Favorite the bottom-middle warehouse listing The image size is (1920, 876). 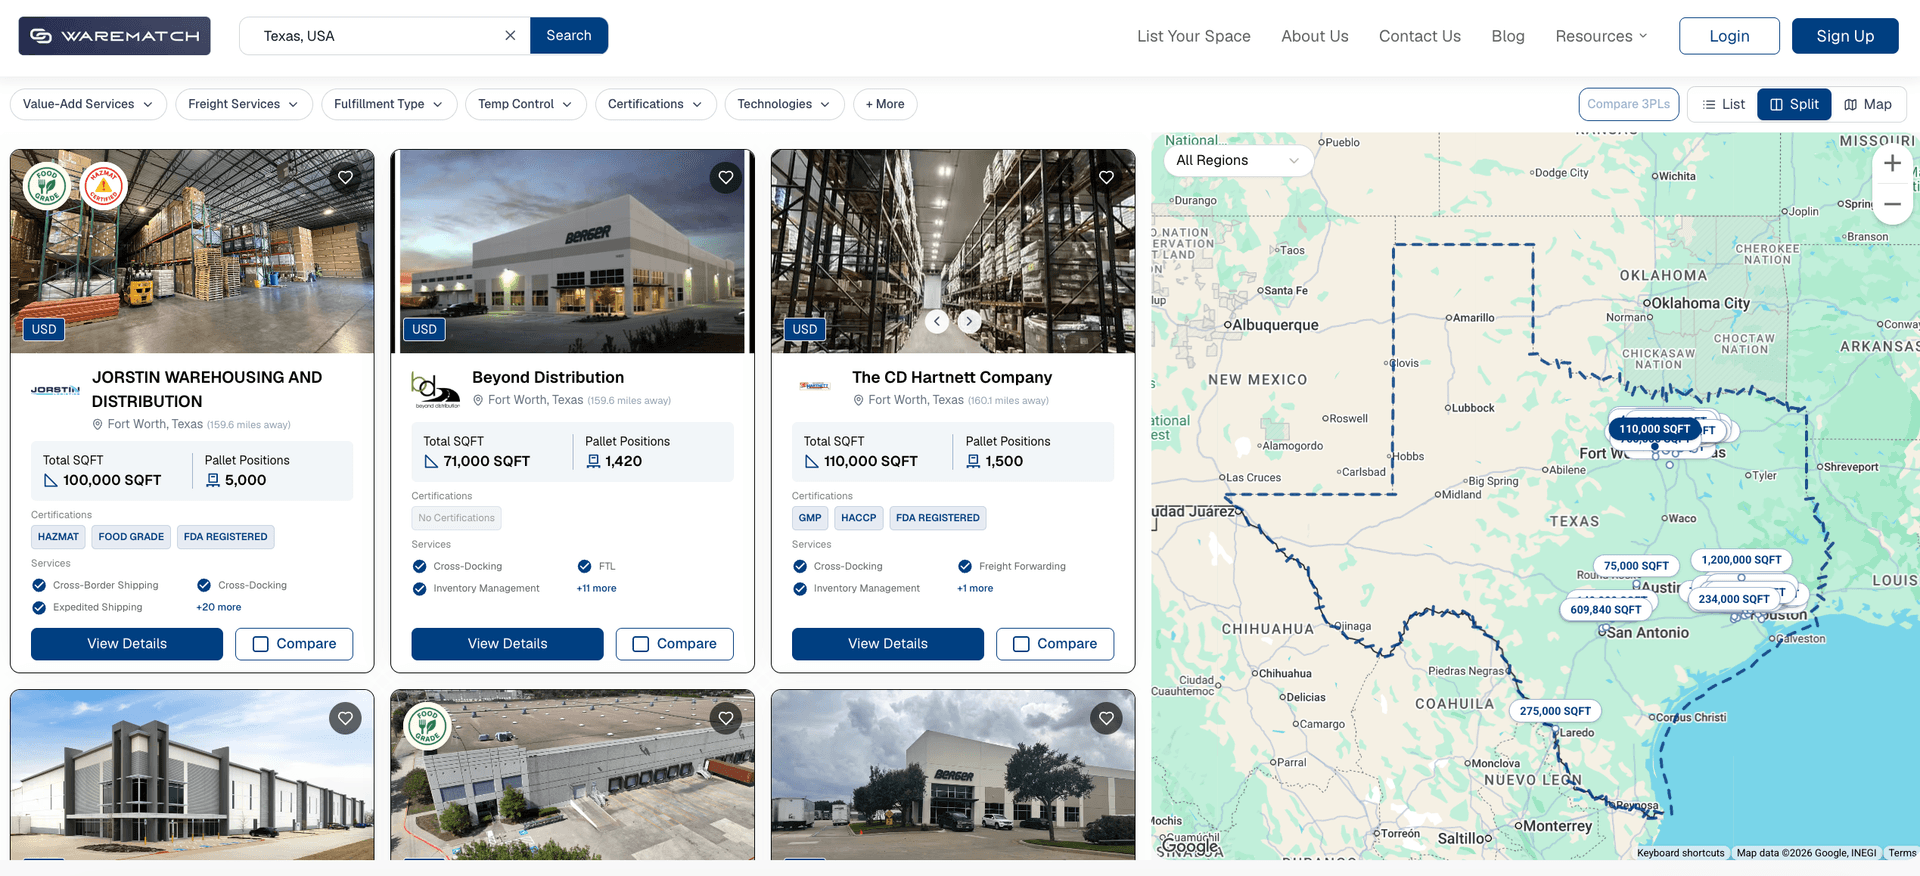tap(726, 718)
